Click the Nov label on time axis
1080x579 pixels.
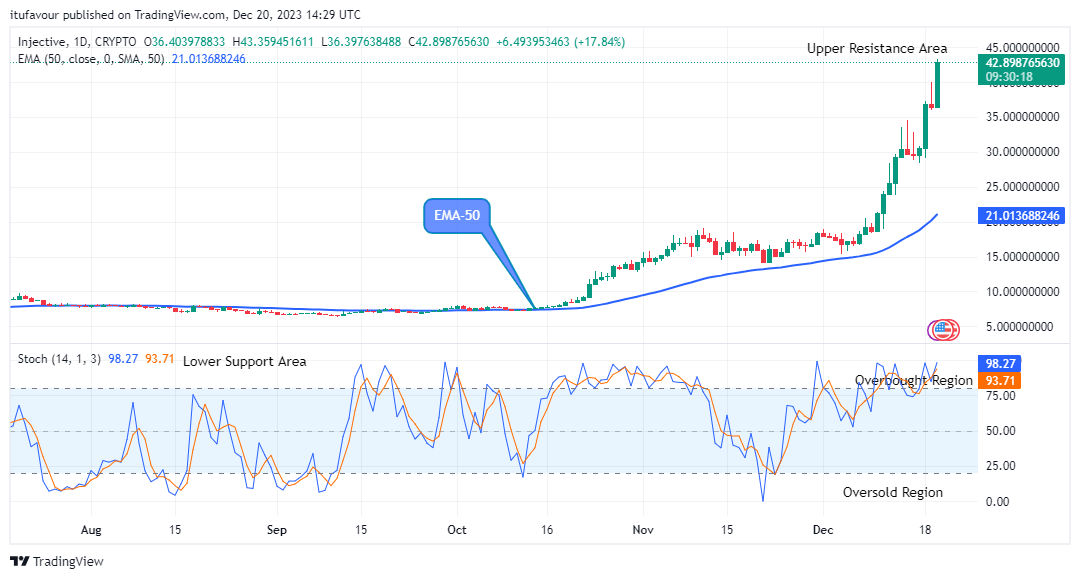tap(643, 528)
